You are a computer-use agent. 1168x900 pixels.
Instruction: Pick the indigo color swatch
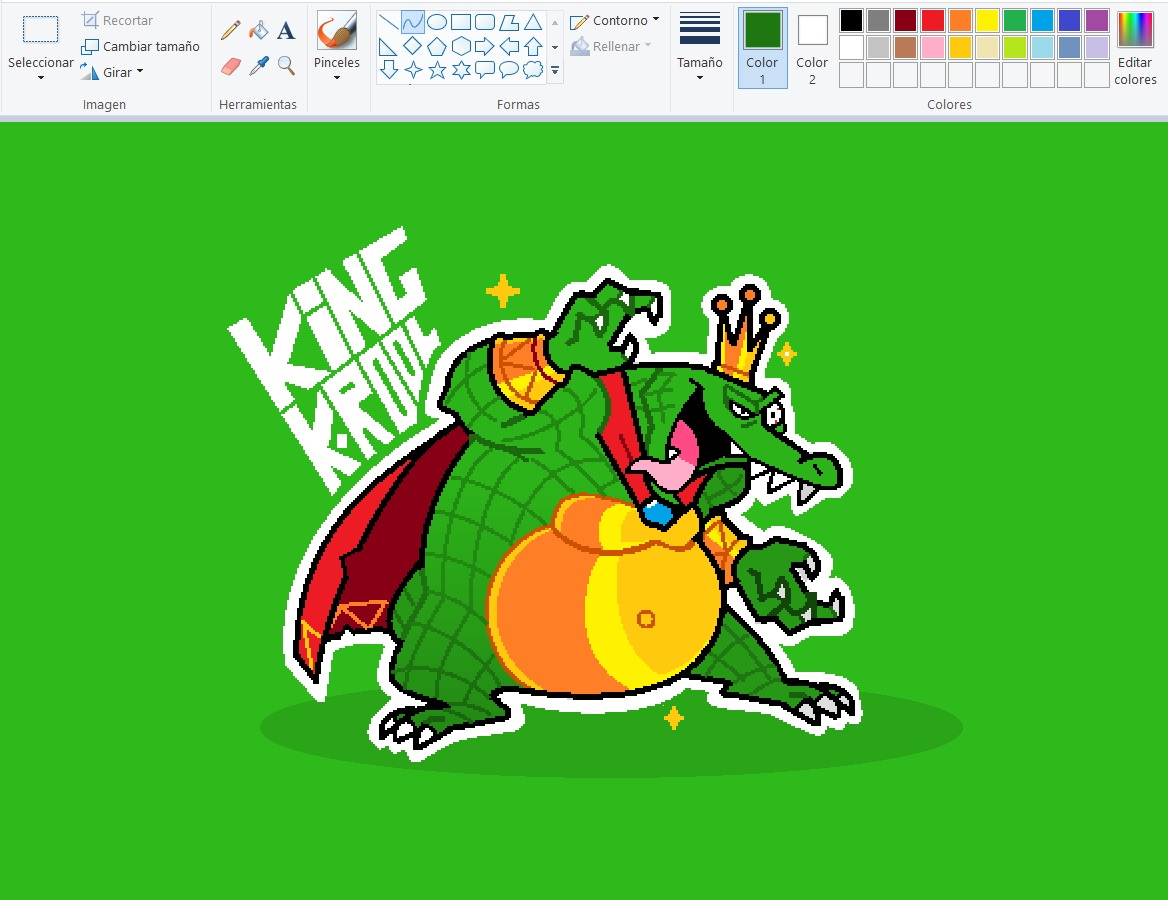(x=1069, y=20)
